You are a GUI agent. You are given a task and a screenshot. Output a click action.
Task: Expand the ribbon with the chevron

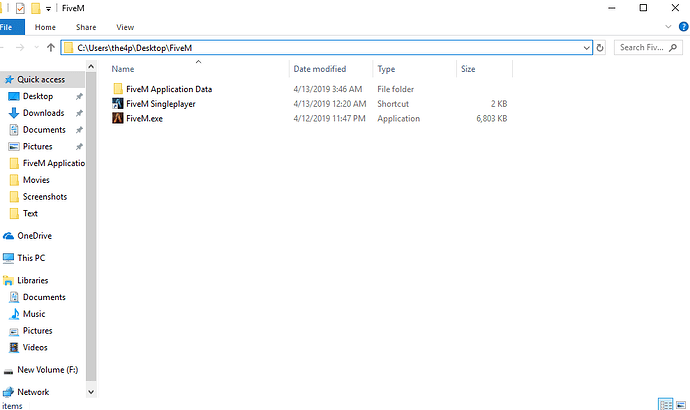tap(668, 27)
